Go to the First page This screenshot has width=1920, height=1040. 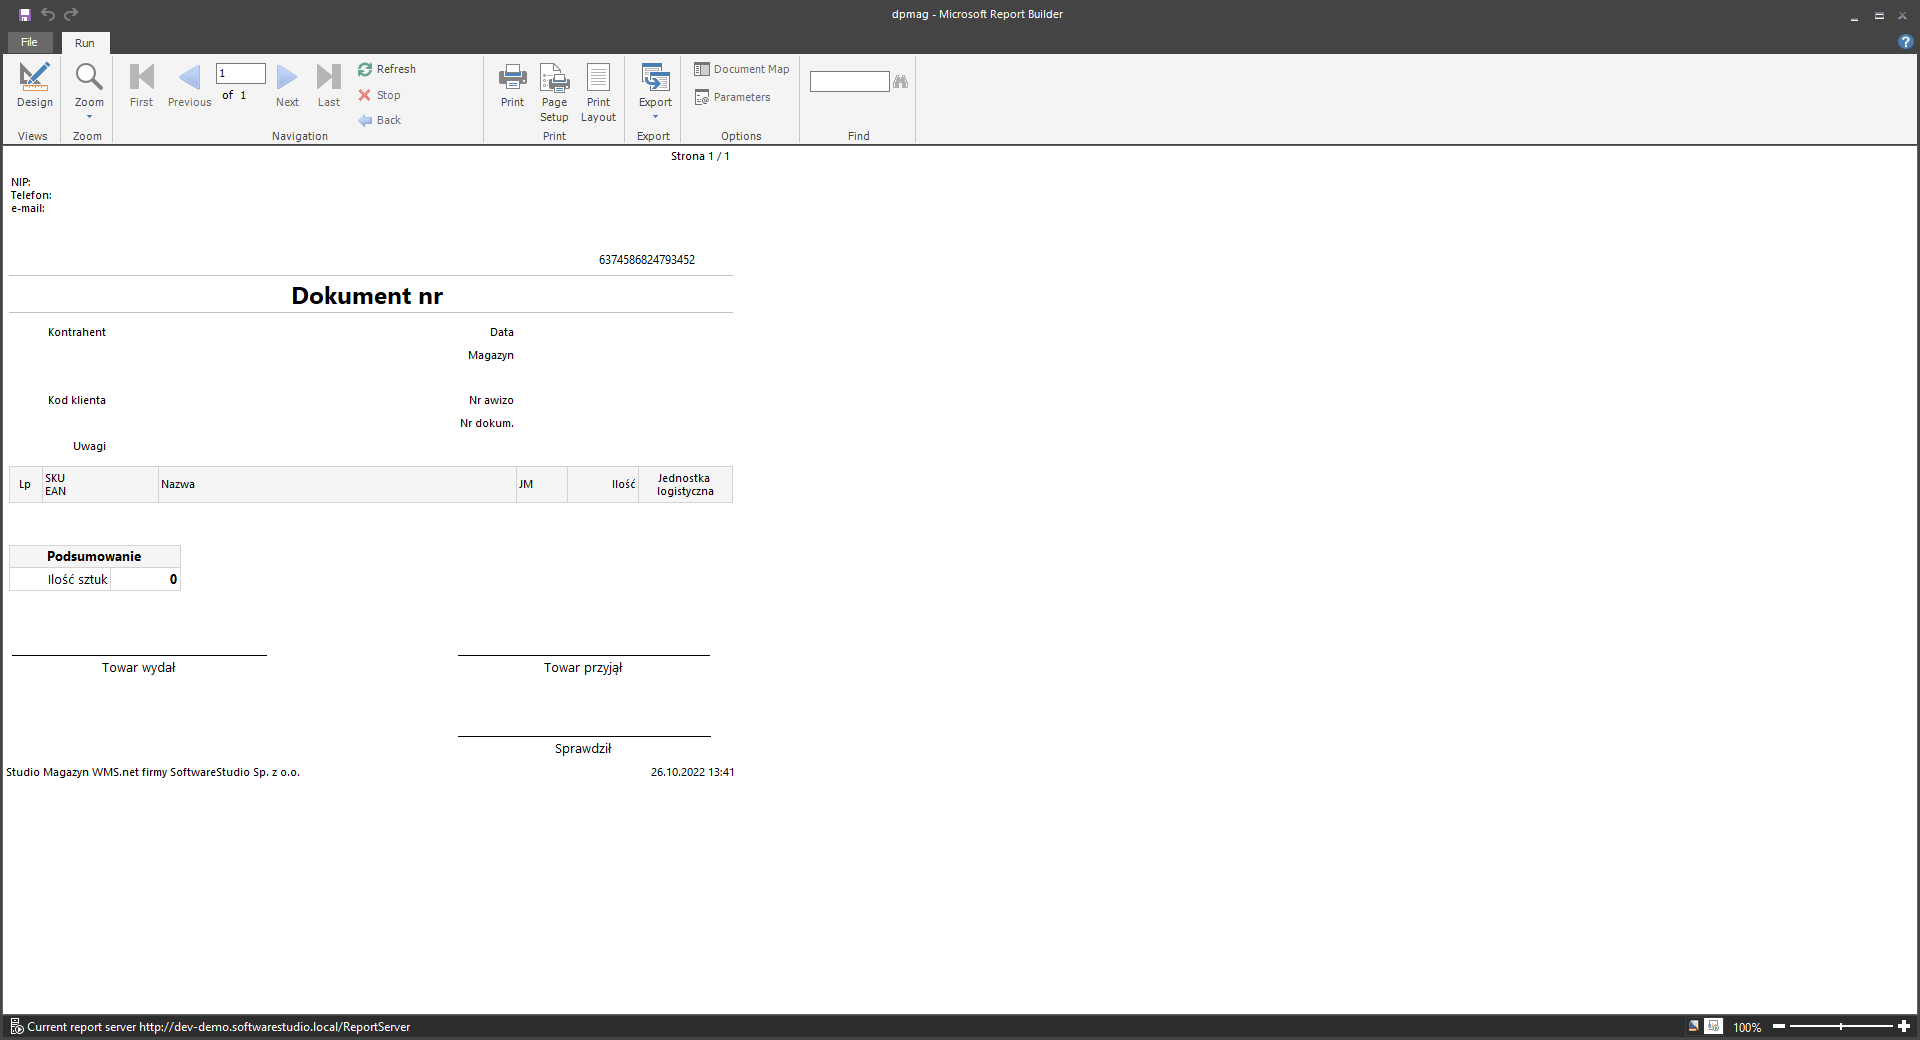click(x=142, y=86)
